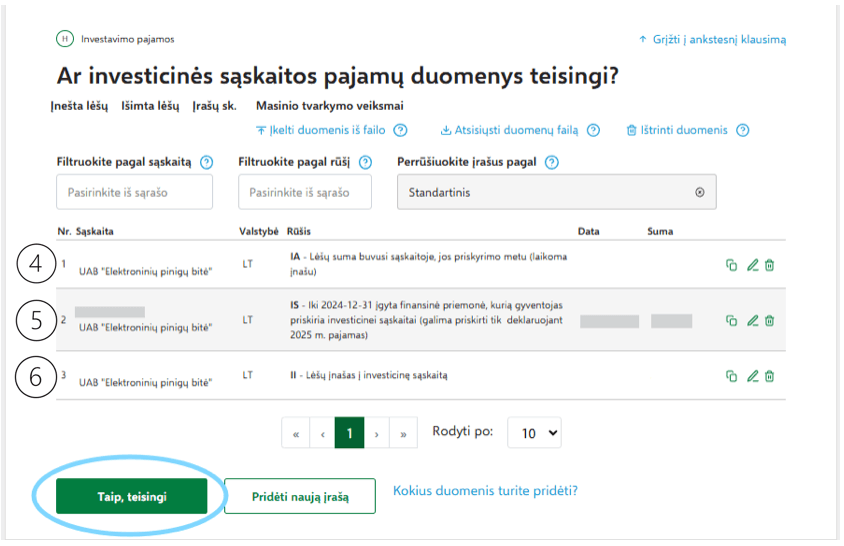Image resolution: width=844 pixels, height=546 pixels.
Task: Edit the row 3 II record
Action: 752,376
